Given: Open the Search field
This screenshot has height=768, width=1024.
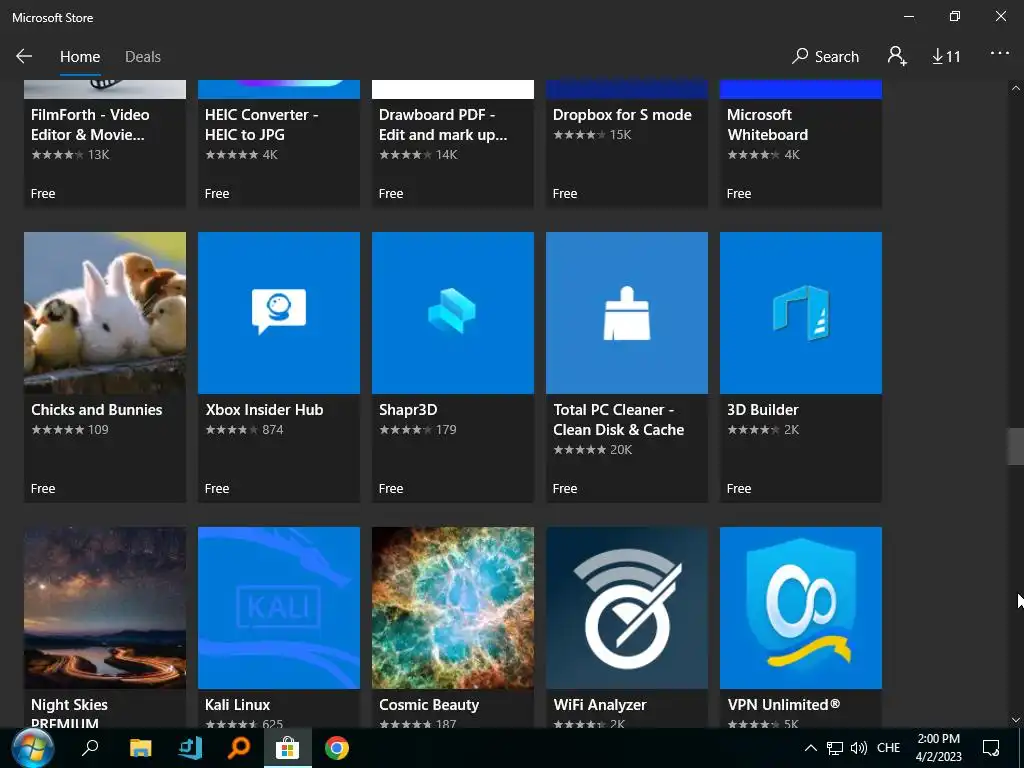Looking at the screenshot, I should point(825,57).
